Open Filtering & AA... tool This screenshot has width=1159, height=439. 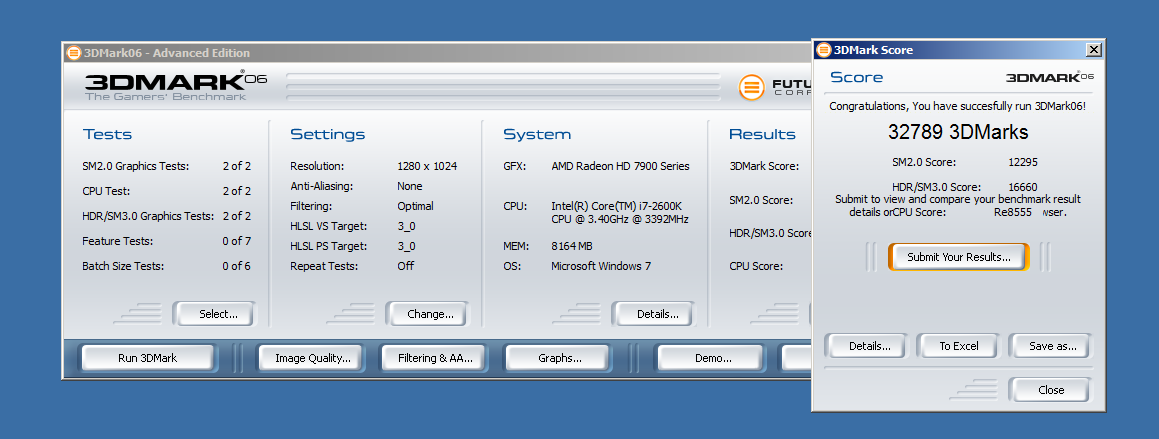432,358
